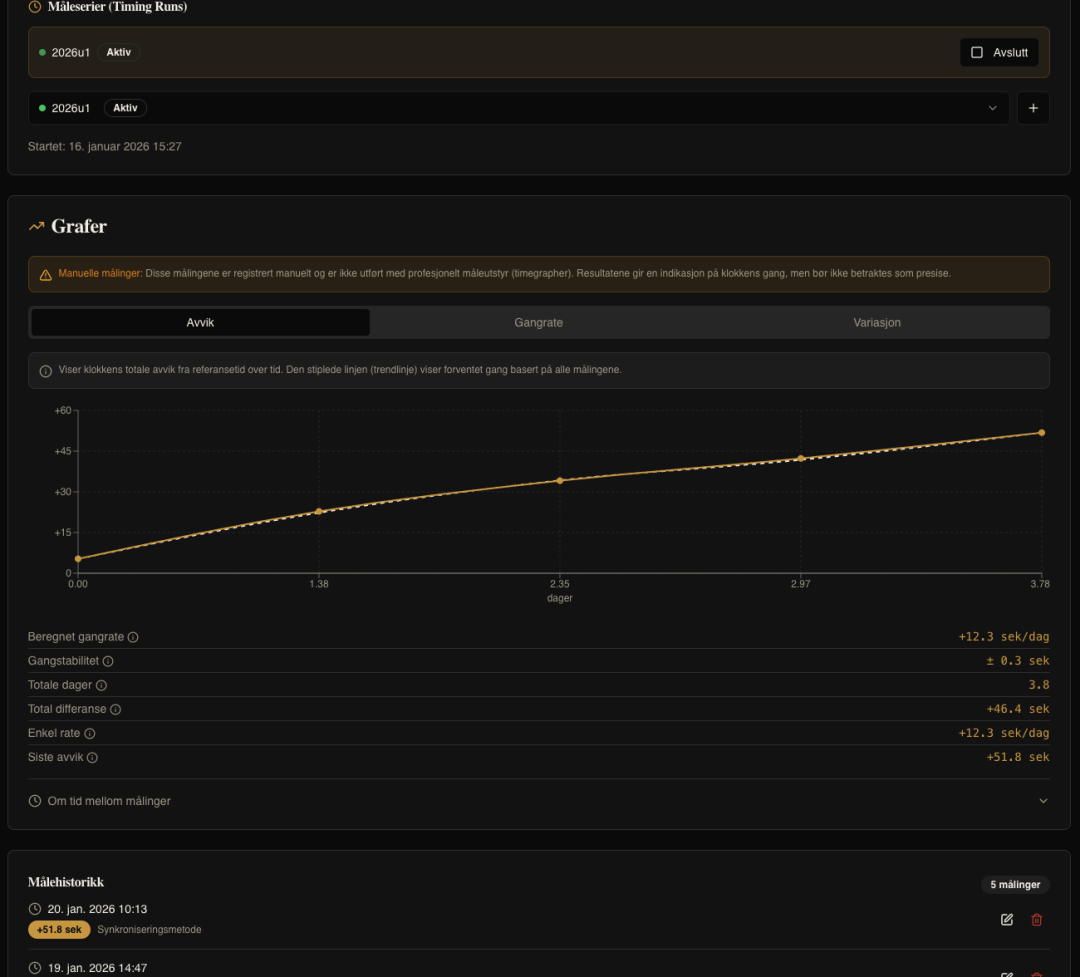The width and height of the screenshot is (1080, 977).
Task: Click the plus icon to add timing run
Action: click(1033, 108)
